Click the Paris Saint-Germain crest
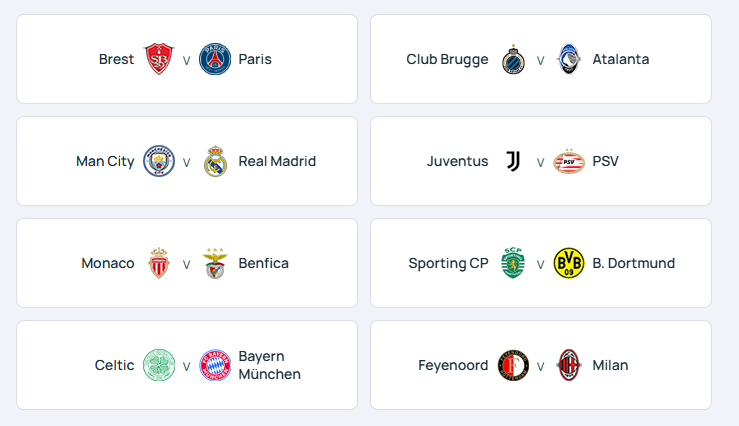The width and height of the screenshot is (739, 426). (215, 59)
